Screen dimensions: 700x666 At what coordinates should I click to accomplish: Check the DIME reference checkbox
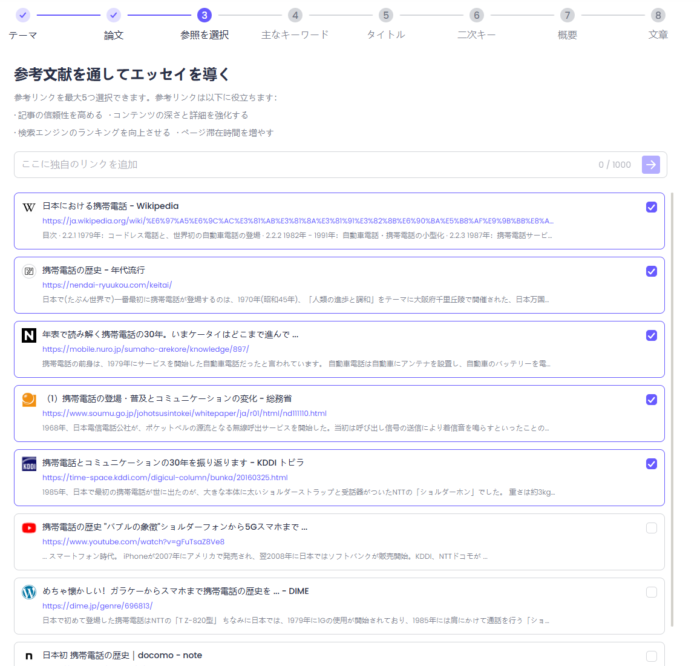pos(651,592)
